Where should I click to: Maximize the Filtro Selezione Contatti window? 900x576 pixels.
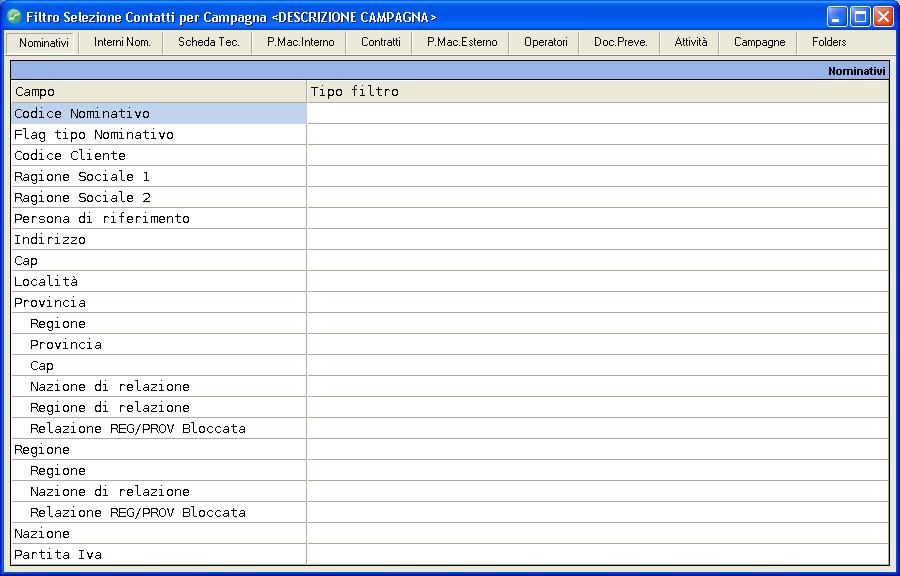click(x=860, y=17)
